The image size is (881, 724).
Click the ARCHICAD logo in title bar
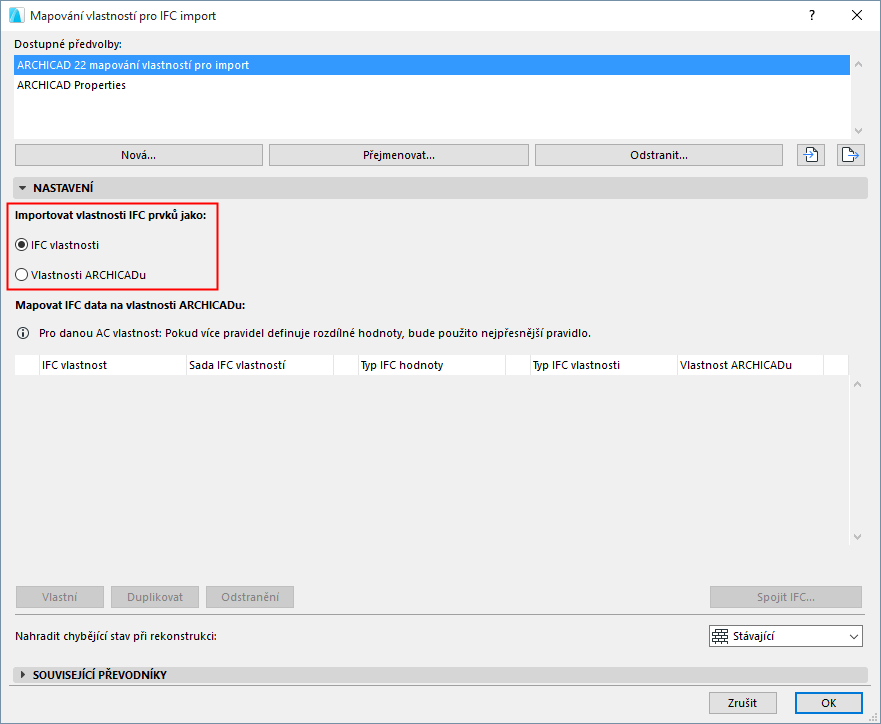17,15
